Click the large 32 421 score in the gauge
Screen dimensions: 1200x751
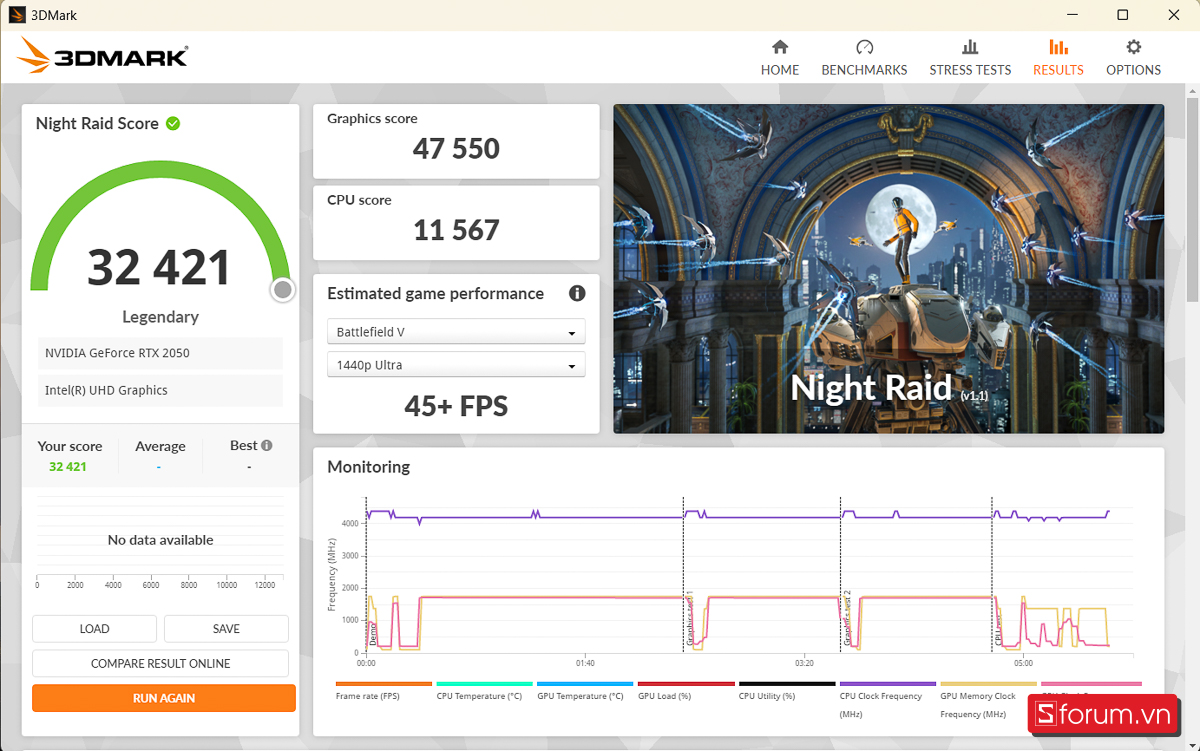coord(160,268)
